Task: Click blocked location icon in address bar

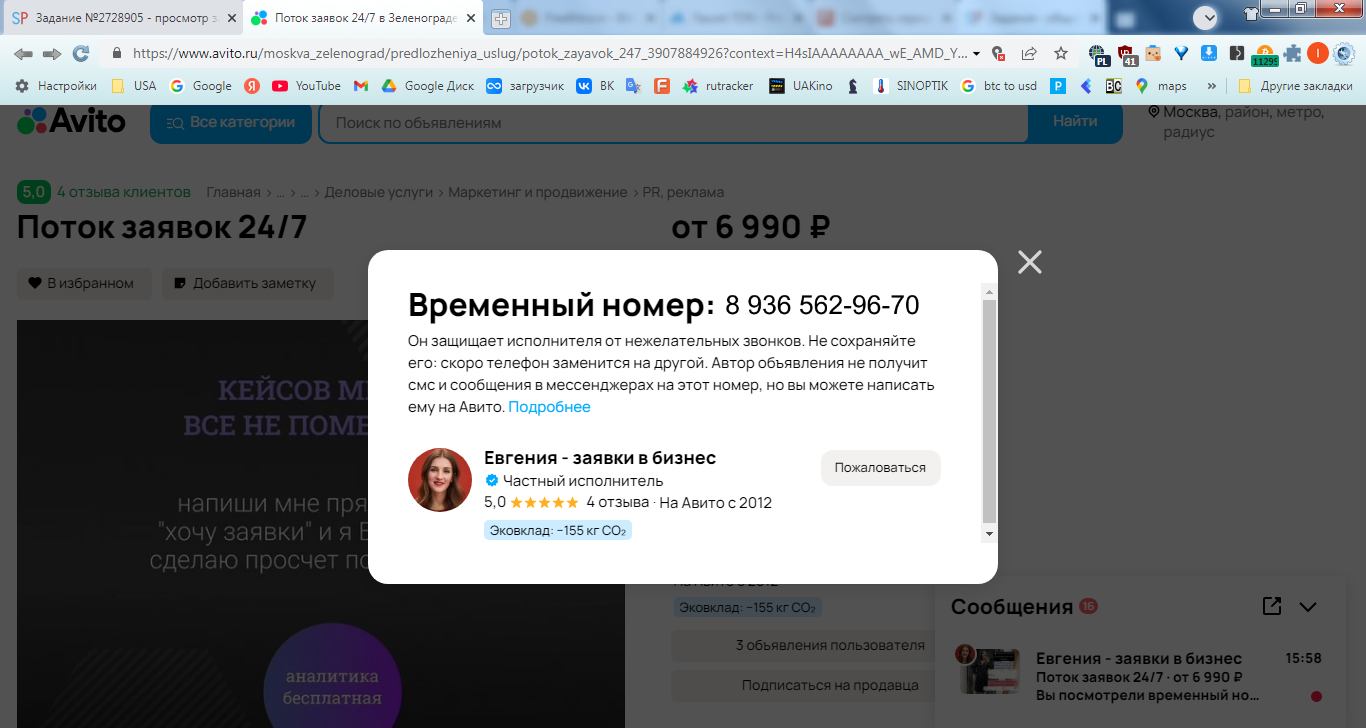Action: (997, 53)
